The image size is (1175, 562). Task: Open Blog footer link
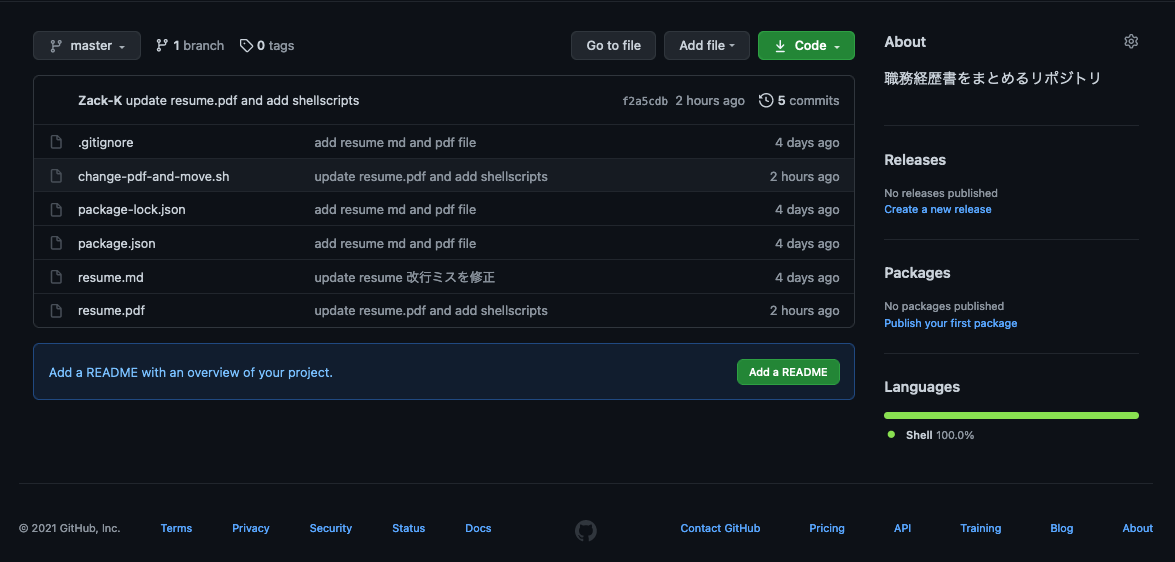tap(1061, 528)
